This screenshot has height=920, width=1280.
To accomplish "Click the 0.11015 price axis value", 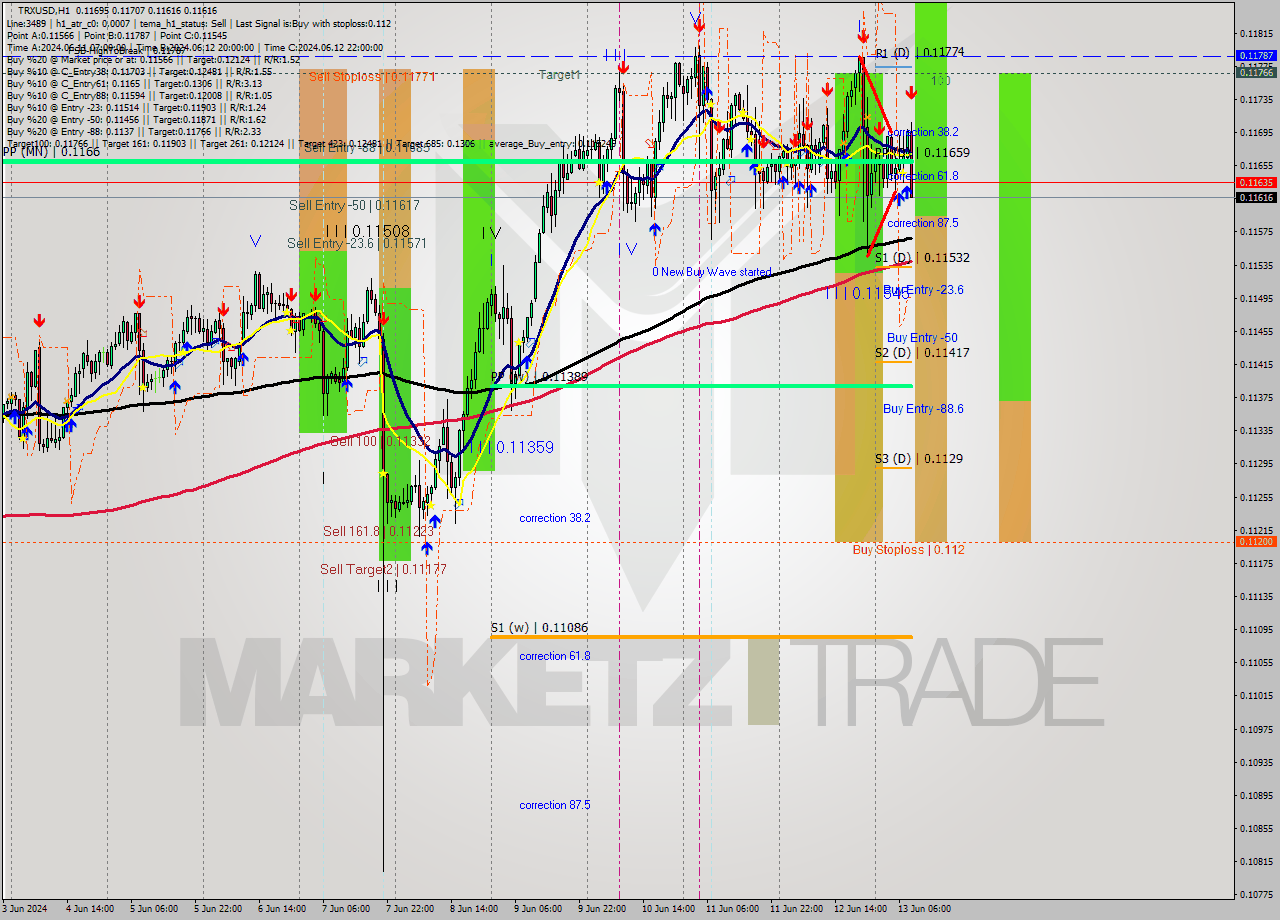I will coord(1257,695).
